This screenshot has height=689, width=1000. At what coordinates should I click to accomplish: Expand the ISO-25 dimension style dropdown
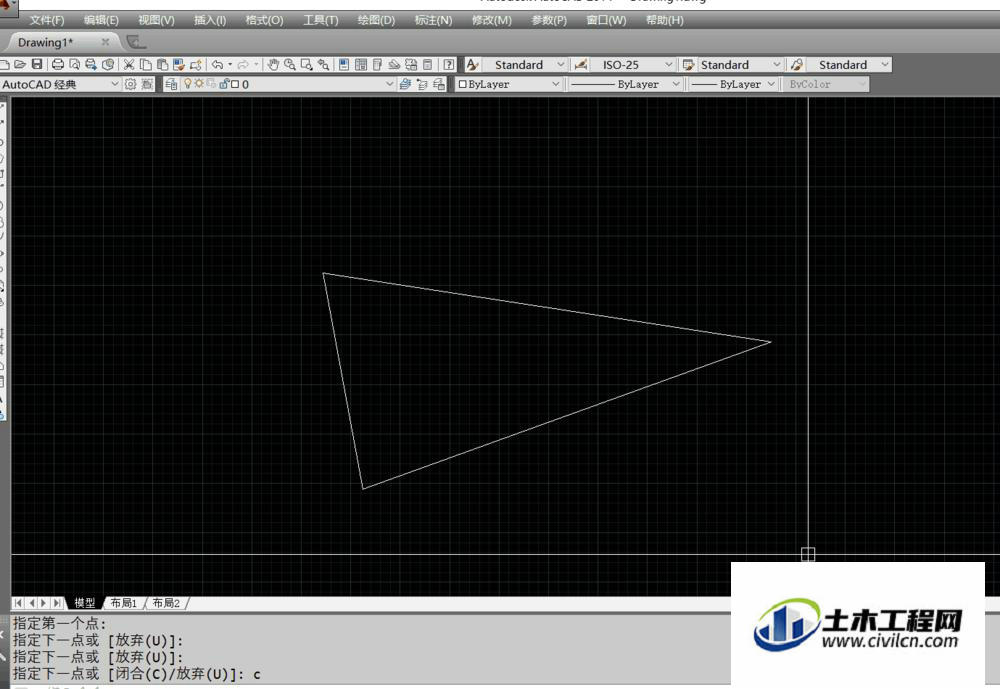pyautogui.click(x=668, y=64)
